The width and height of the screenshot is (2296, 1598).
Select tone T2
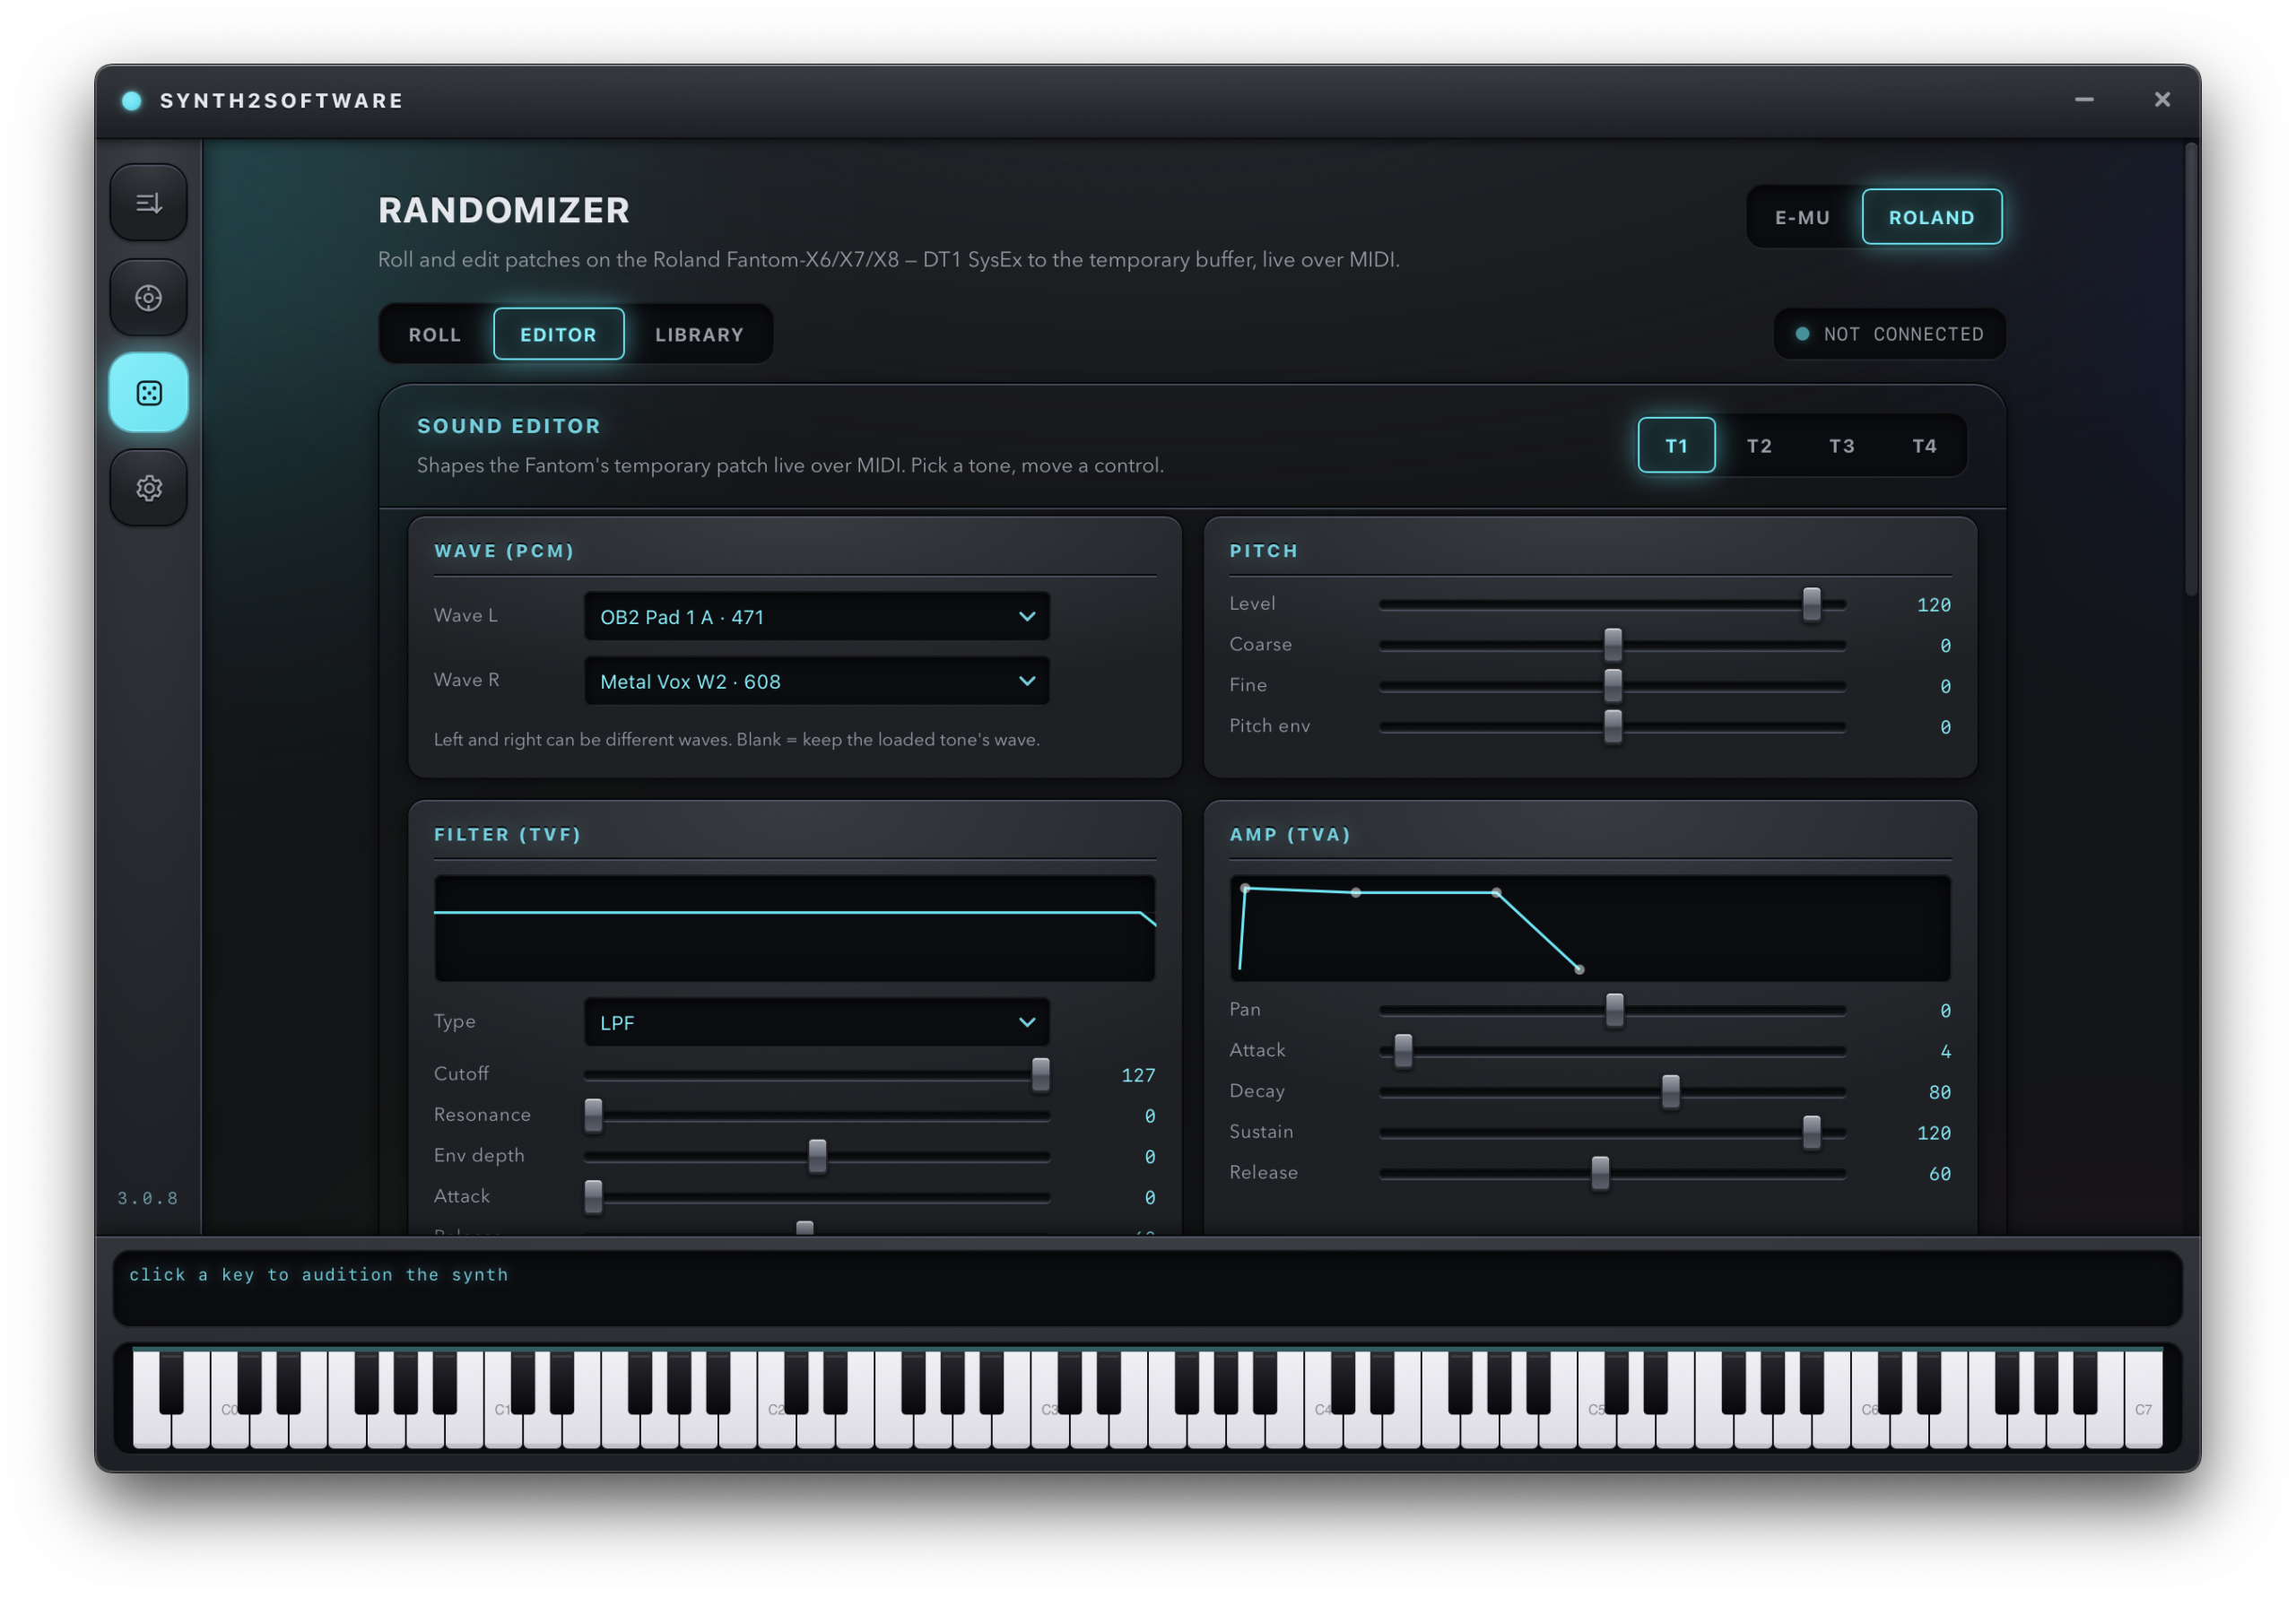[x=1759, y=446]
